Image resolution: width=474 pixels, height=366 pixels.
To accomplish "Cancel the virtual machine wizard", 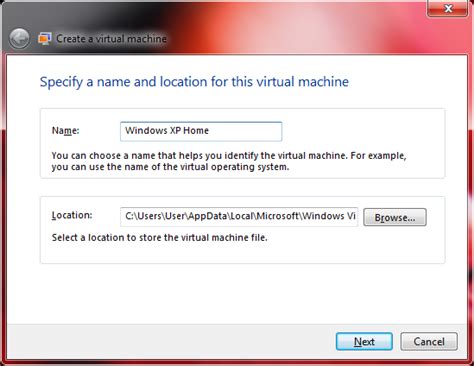I will click(429, 342).
